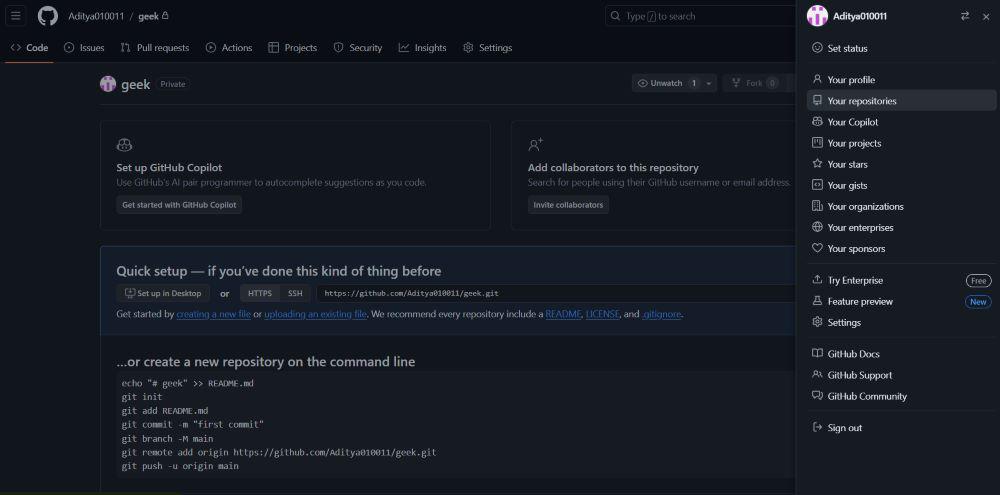Click Get started with GitHub Copilot

179,205
